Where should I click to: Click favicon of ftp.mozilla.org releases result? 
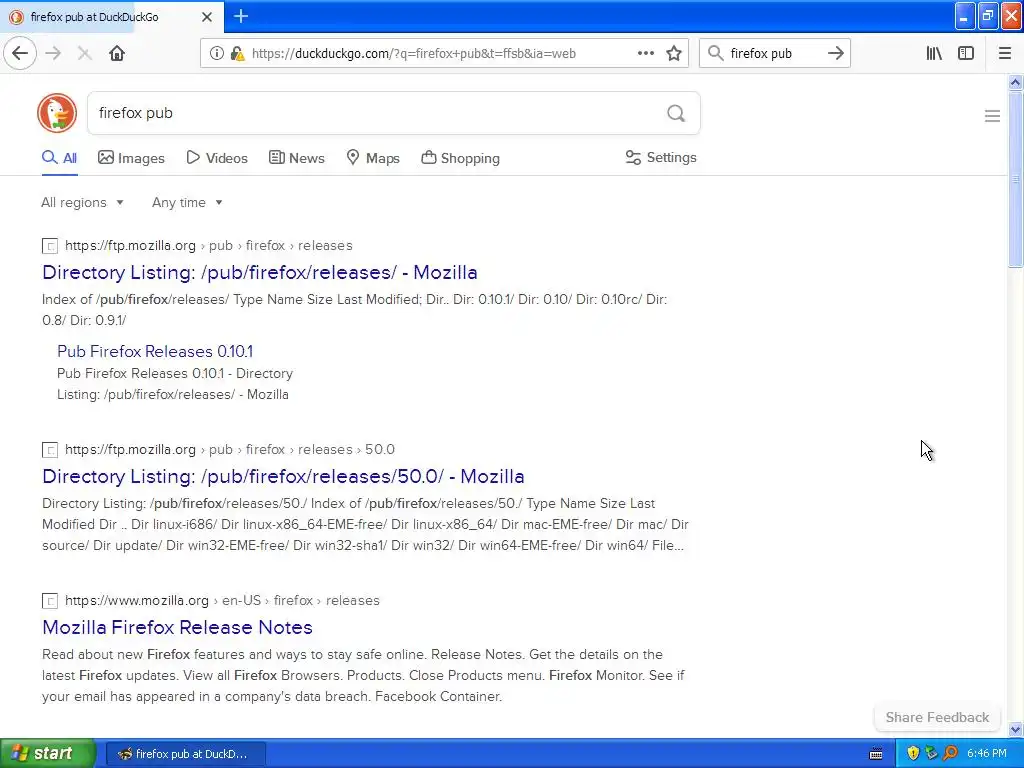coord(50,246)
